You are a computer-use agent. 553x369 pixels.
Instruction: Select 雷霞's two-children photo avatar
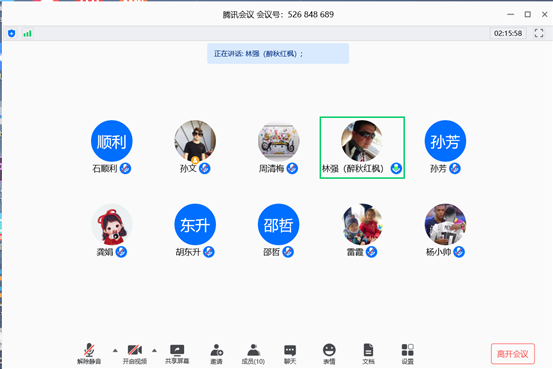coord(362,224)
